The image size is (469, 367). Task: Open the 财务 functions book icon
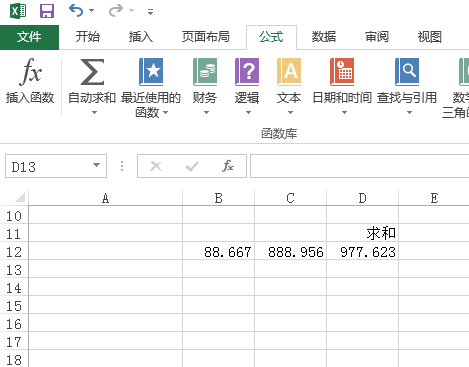[x=205, y=72]
